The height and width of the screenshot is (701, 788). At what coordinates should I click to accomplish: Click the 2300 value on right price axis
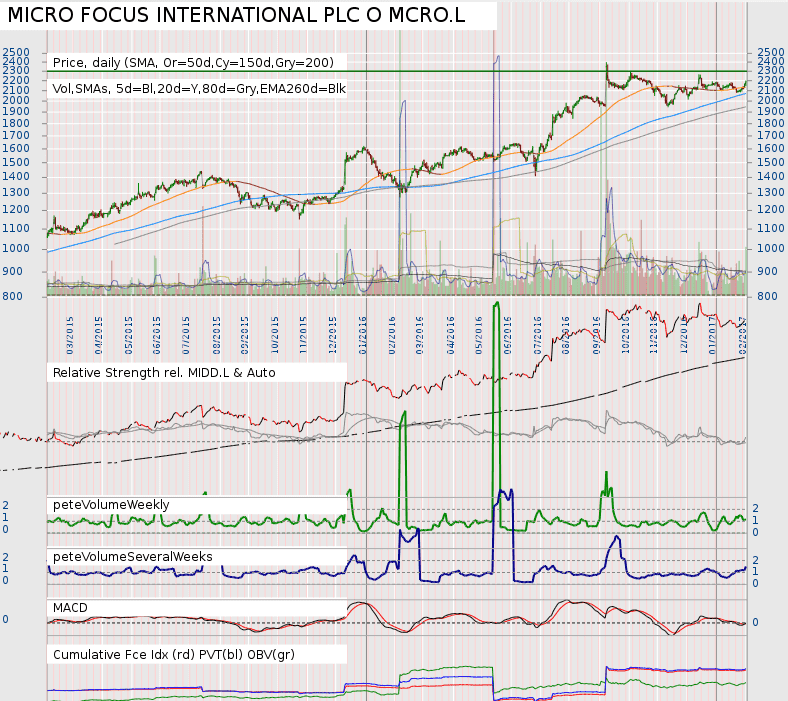click(771, 71)
